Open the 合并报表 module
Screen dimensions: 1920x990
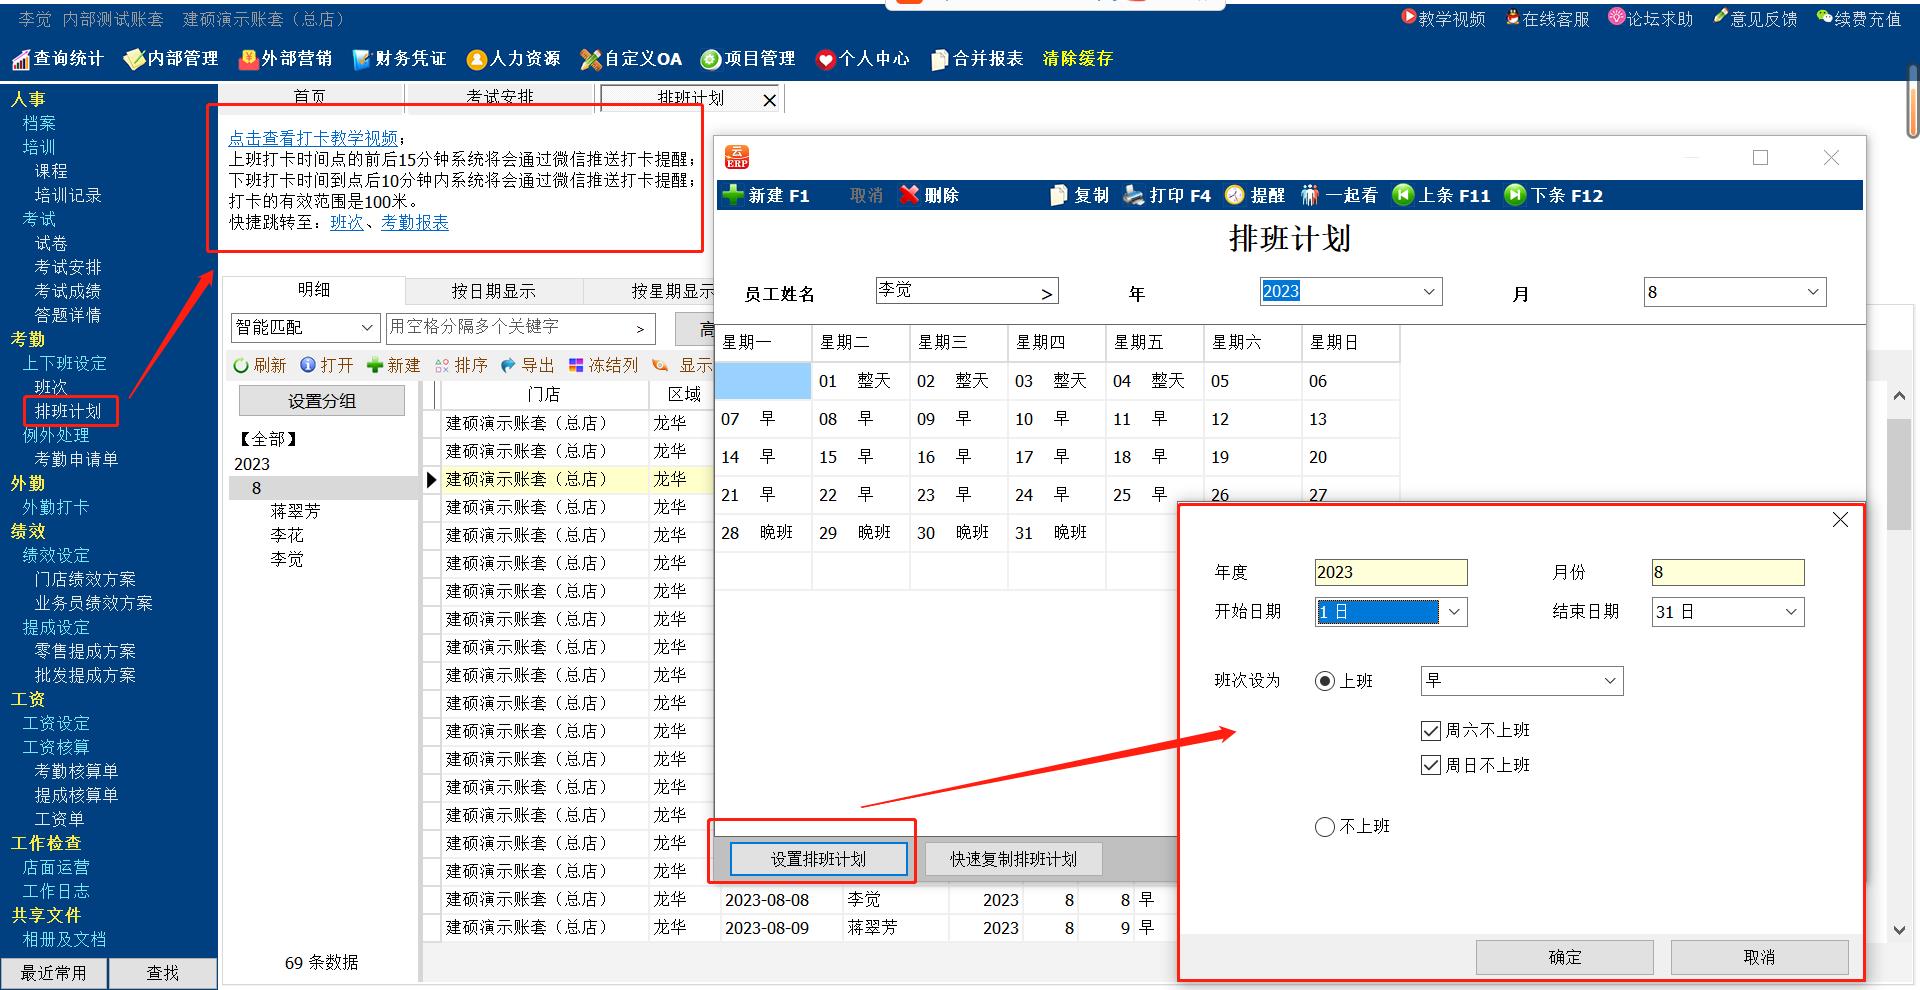(x=976, y=59)
